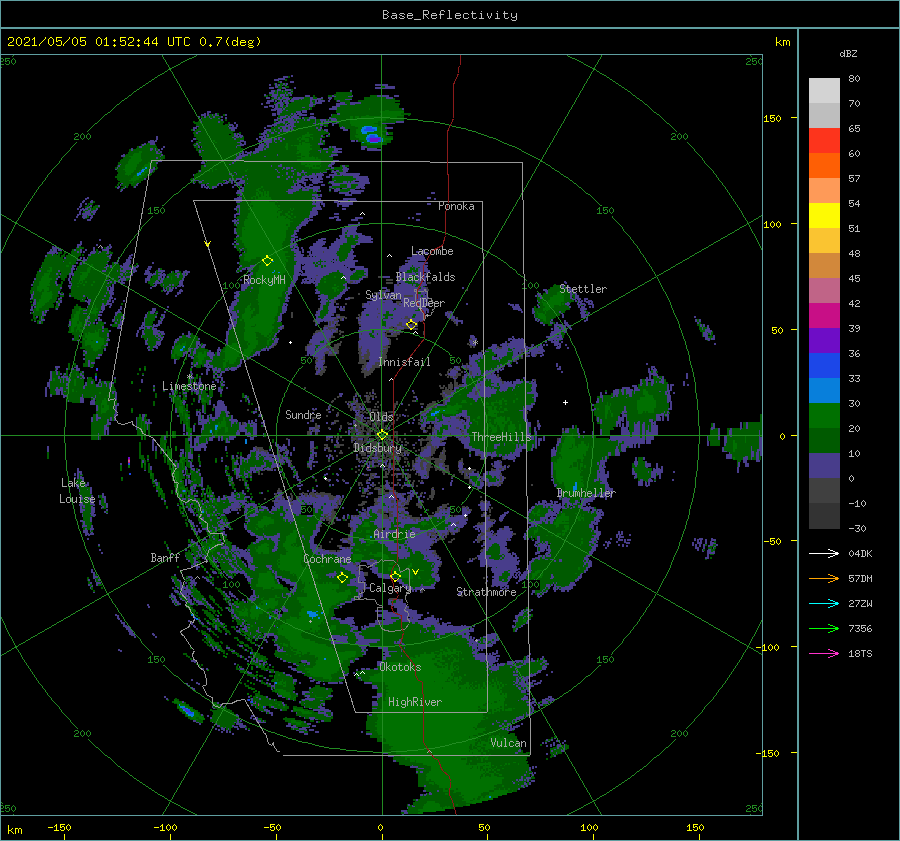Click the Lake Louise label
This screenshot has width=900, height=841.
(x=77, y=491)
